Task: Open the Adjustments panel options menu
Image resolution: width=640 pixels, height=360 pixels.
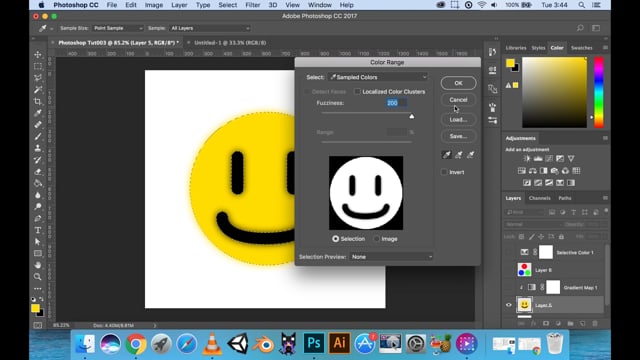Action: tap(605, 138)
